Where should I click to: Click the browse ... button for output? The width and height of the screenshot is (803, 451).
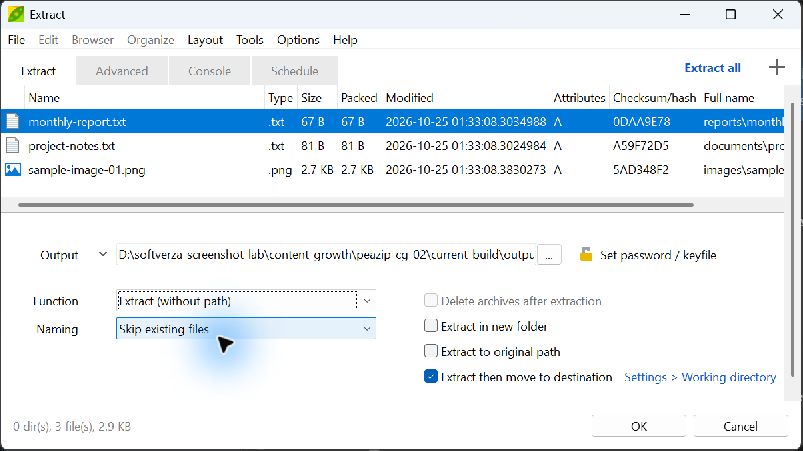click(549, 254)
